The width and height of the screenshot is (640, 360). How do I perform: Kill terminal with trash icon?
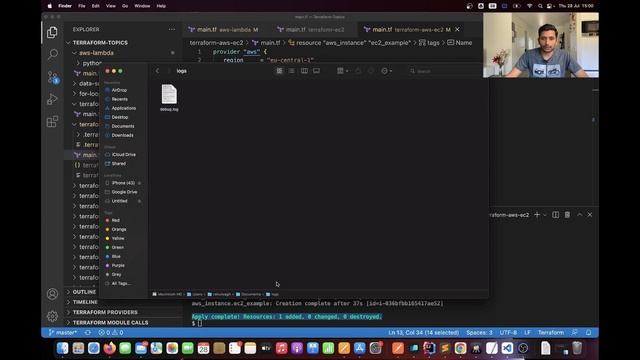tap(567, 215)
